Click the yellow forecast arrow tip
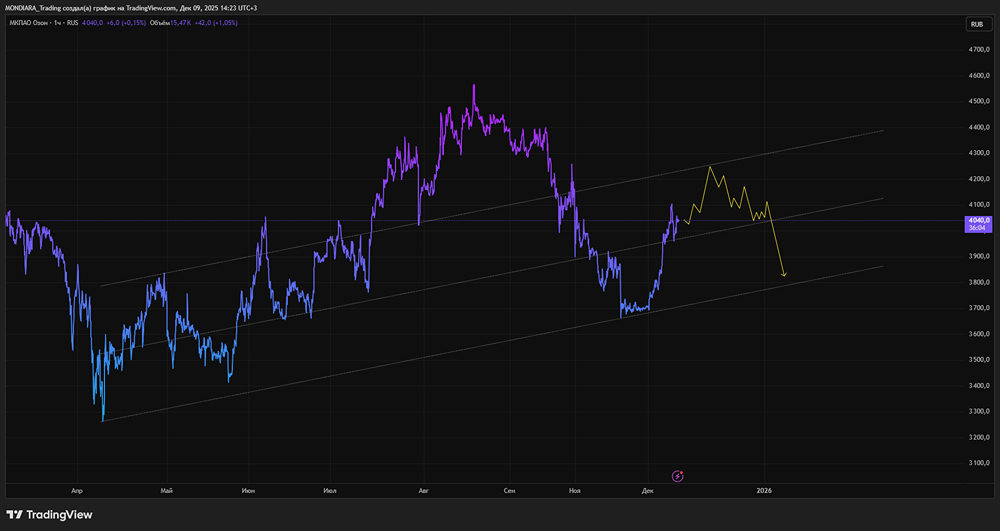This screenshot has width=1000, height=531. [x=784, y=275]
